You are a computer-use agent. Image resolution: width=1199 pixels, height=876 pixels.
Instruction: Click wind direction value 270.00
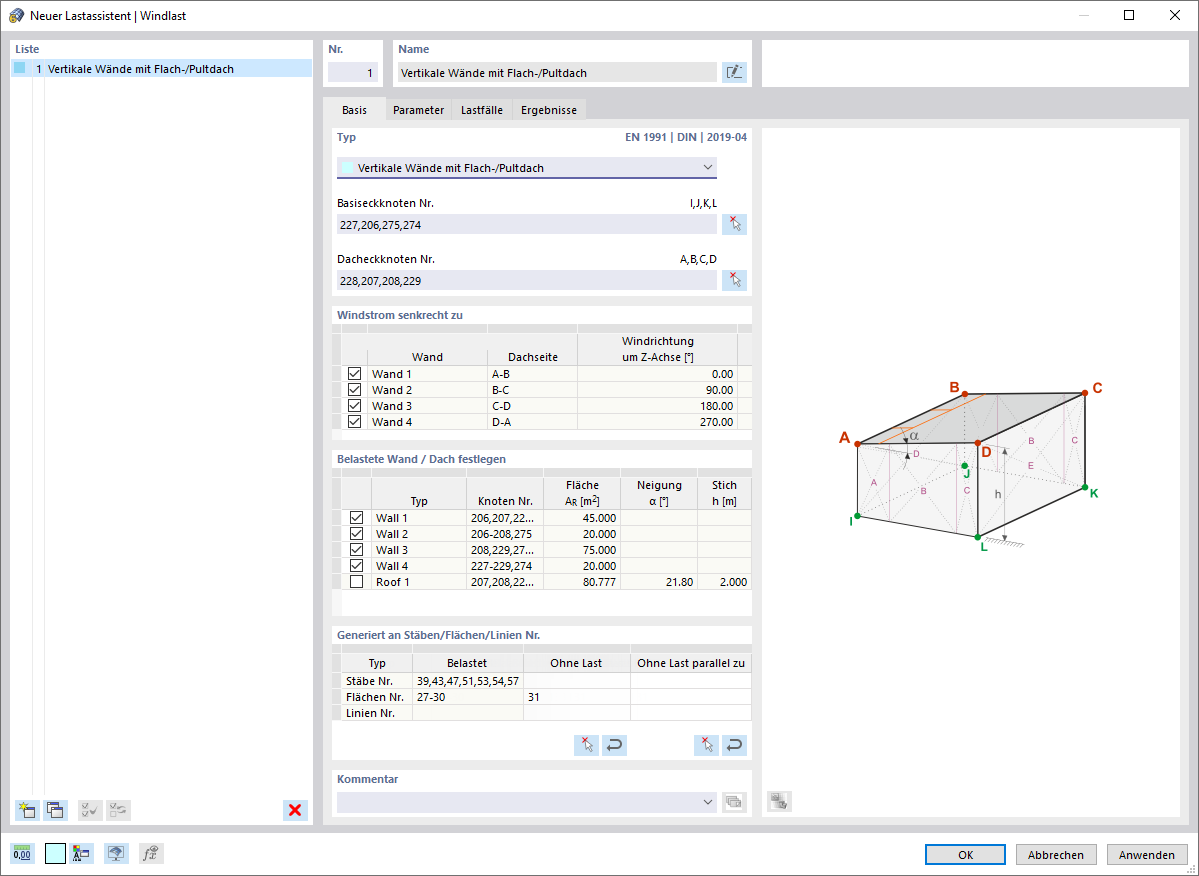coord(658,422)
